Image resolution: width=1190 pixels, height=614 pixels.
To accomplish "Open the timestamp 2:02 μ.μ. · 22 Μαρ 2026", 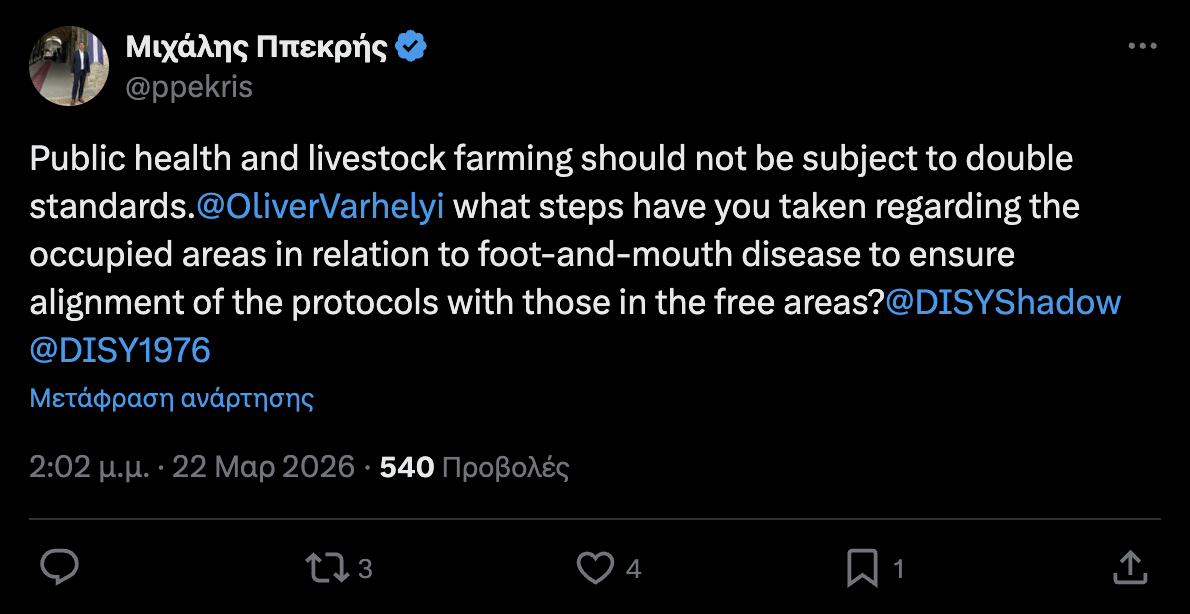I will pyautogui.click(x=192, y=467).
